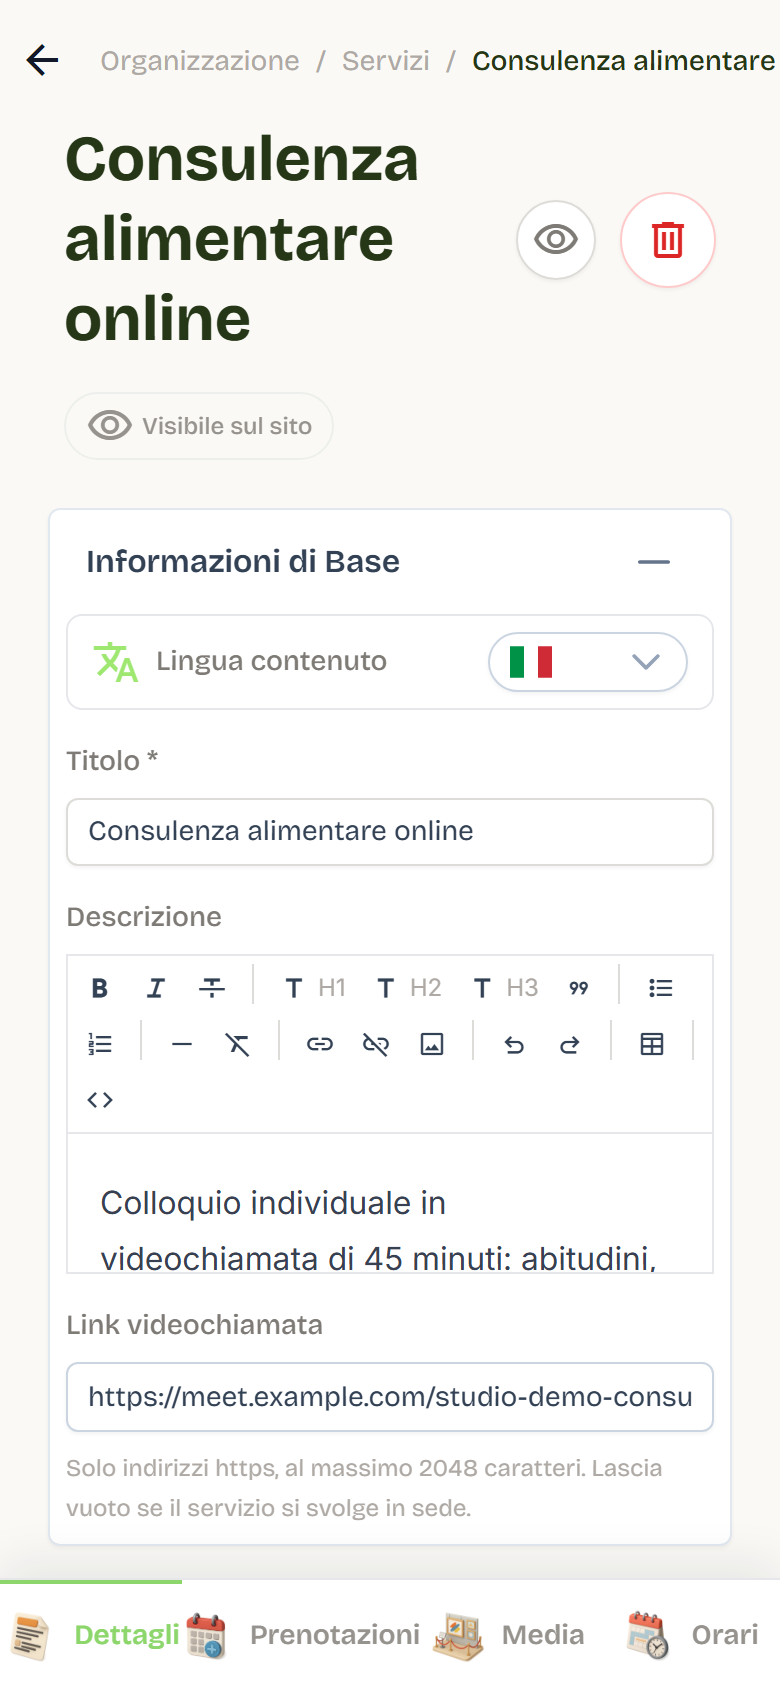Image resolution: width=780 pixels, height=1688 pixels.
Task: Delete service with red trash button
Action: (668, 240)
